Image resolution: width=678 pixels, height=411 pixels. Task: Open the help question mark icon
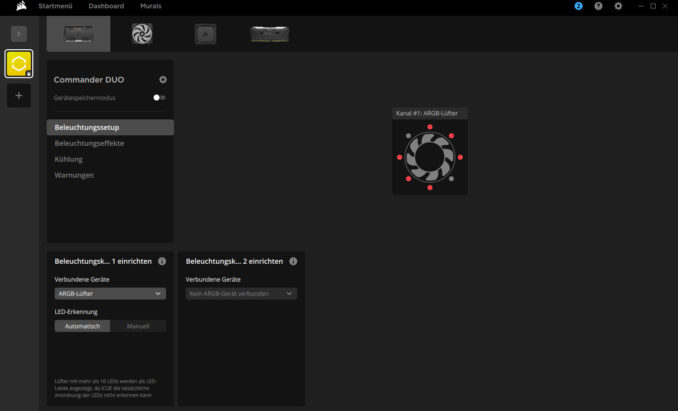click(x=598, y=6)
